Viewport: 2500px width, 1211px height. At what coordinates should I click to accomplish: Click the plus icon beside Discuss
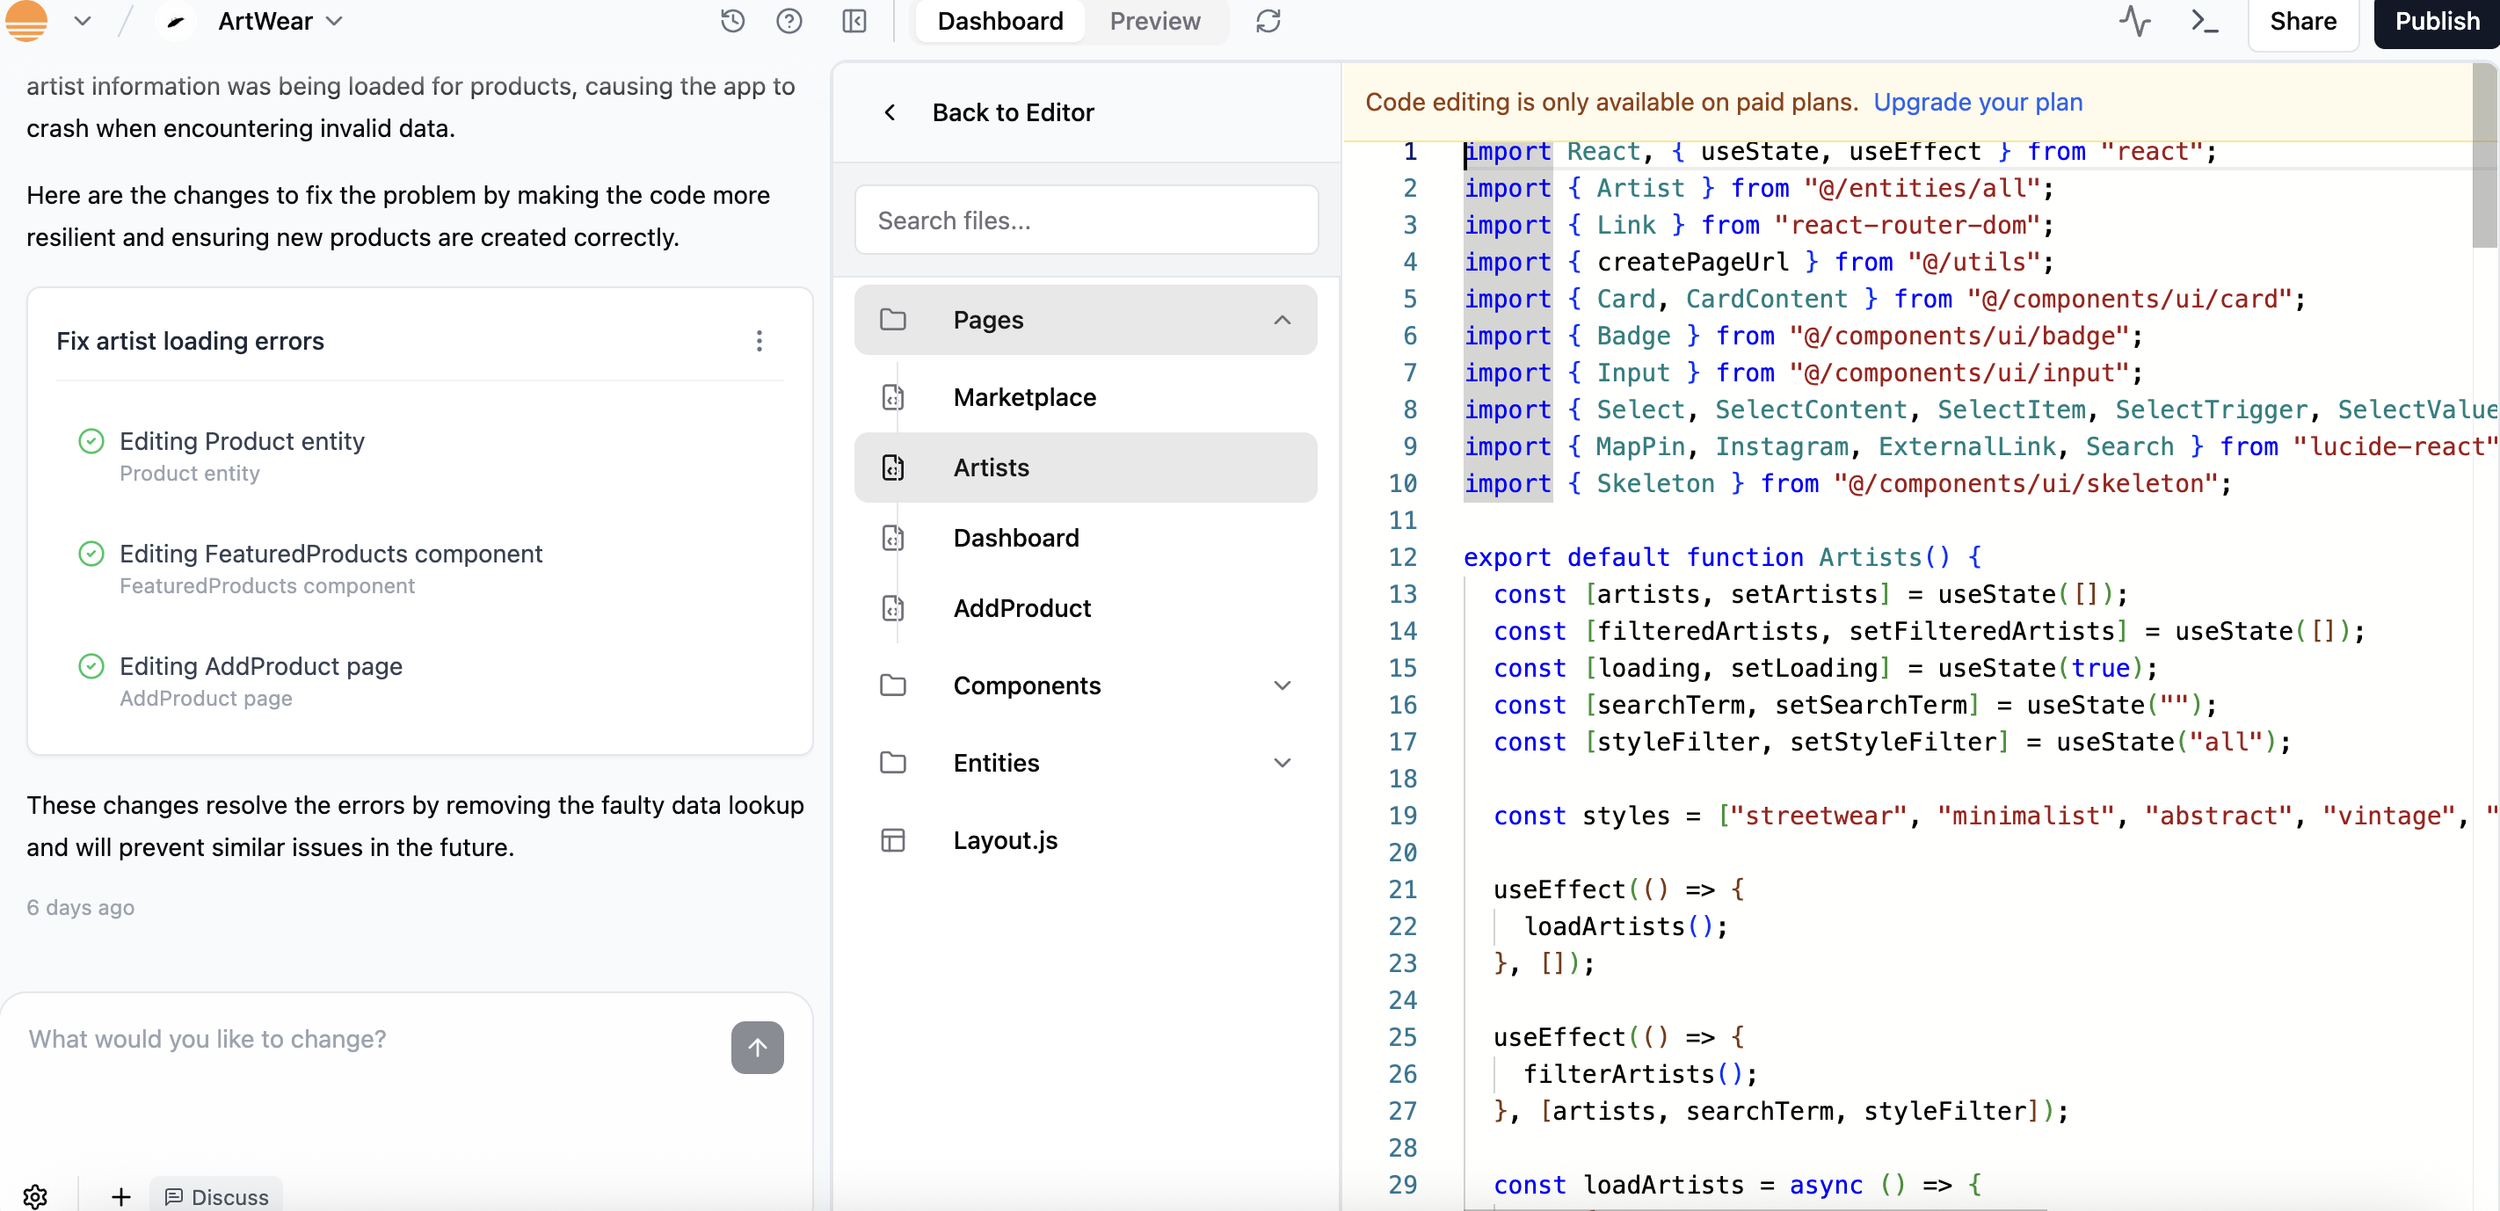121,1196
